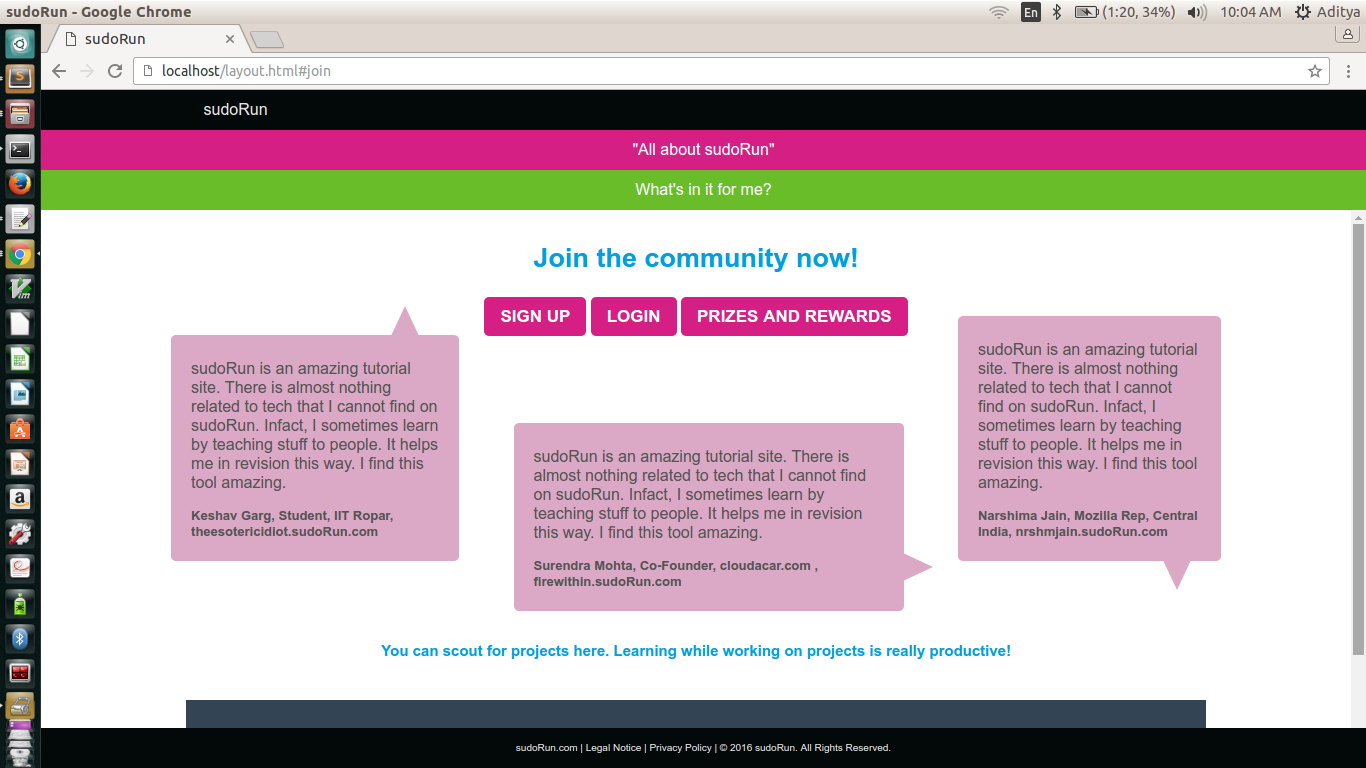Image resolution: width=1366 pixels, height=768 pixels.
Task: Bookmark this page with the star
Action: coord(1315,71)
